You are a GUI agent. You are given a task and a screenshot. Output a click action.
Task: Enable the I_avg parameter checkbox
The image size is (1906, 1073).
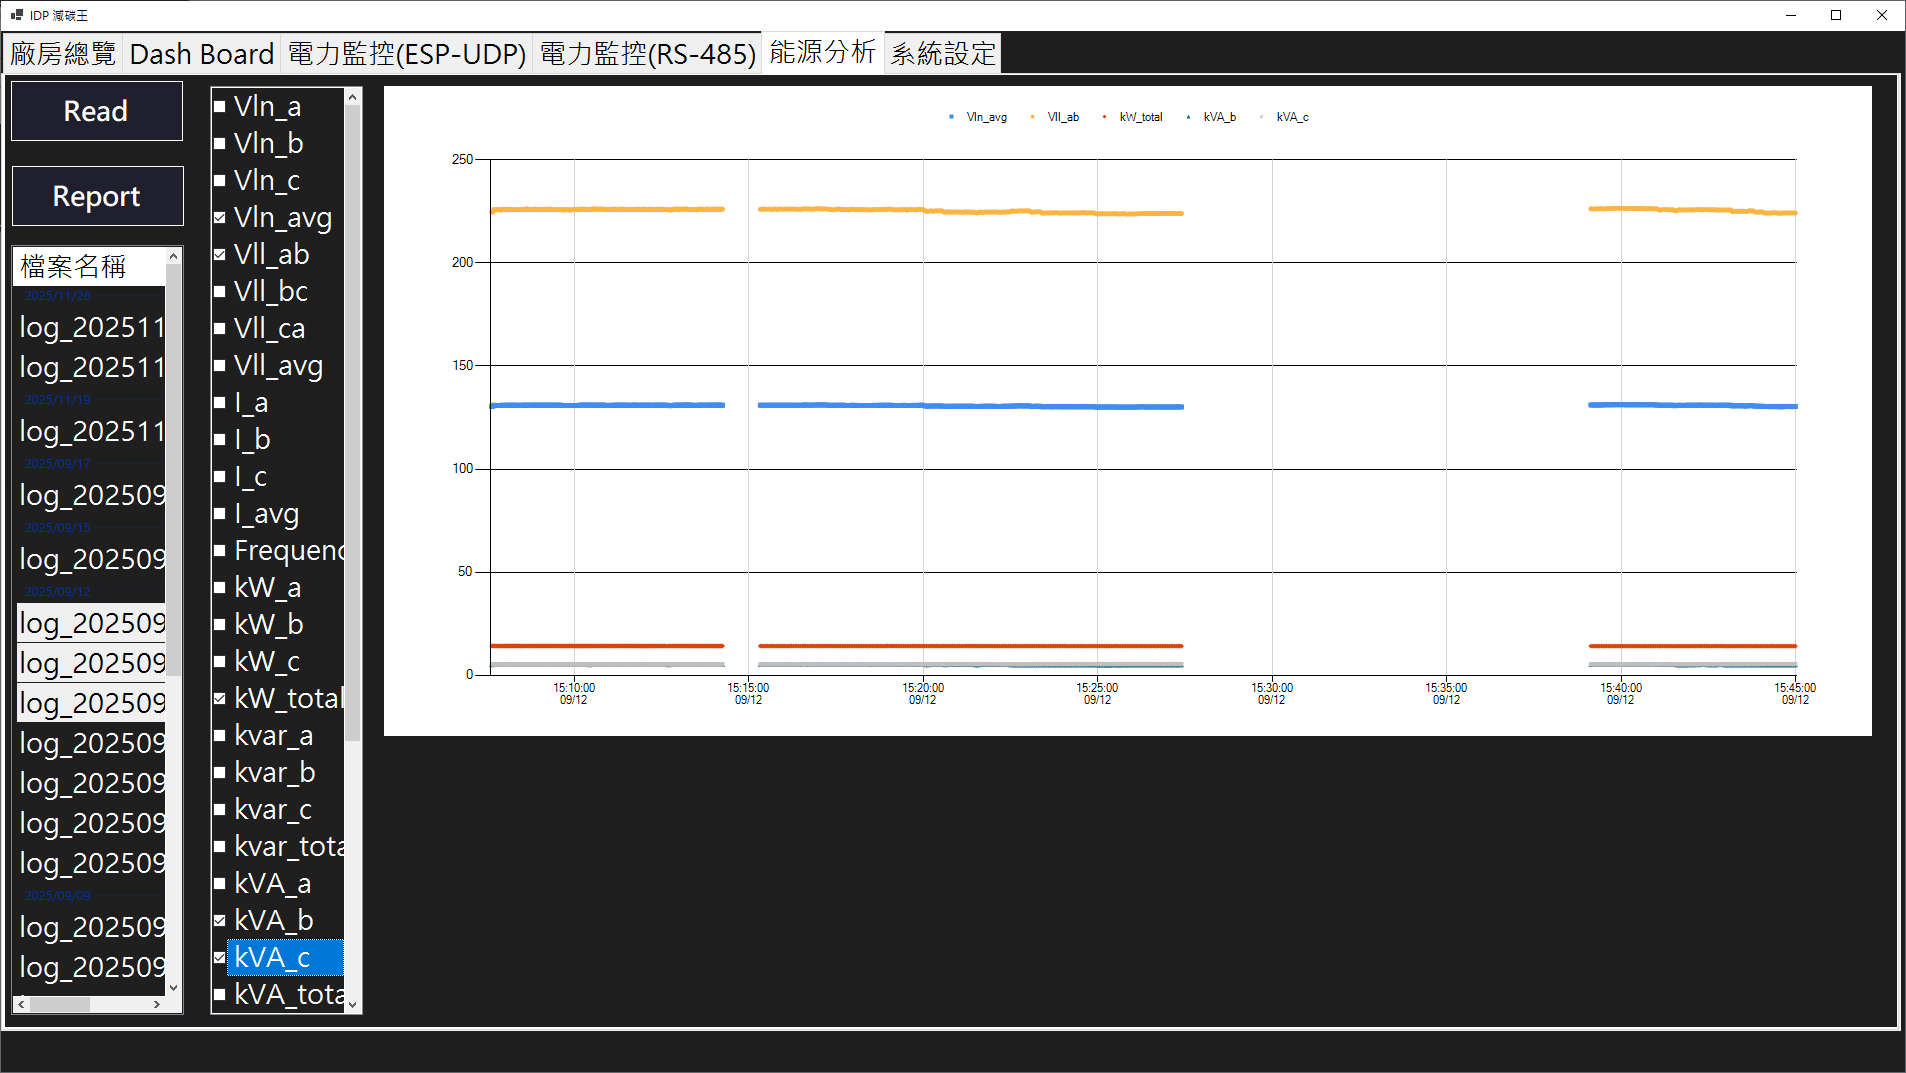tap(221, 513)
